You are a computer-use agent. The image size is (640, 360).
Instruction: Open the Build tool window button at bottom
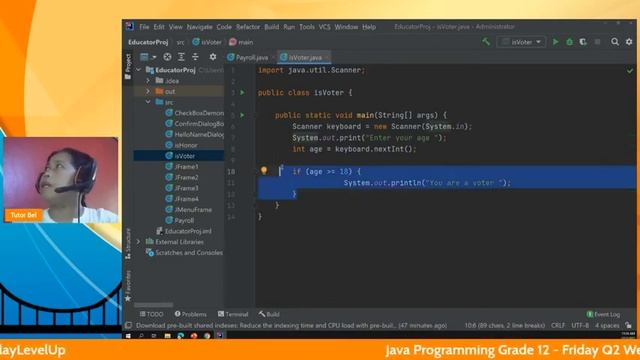[x=269, y=314]
